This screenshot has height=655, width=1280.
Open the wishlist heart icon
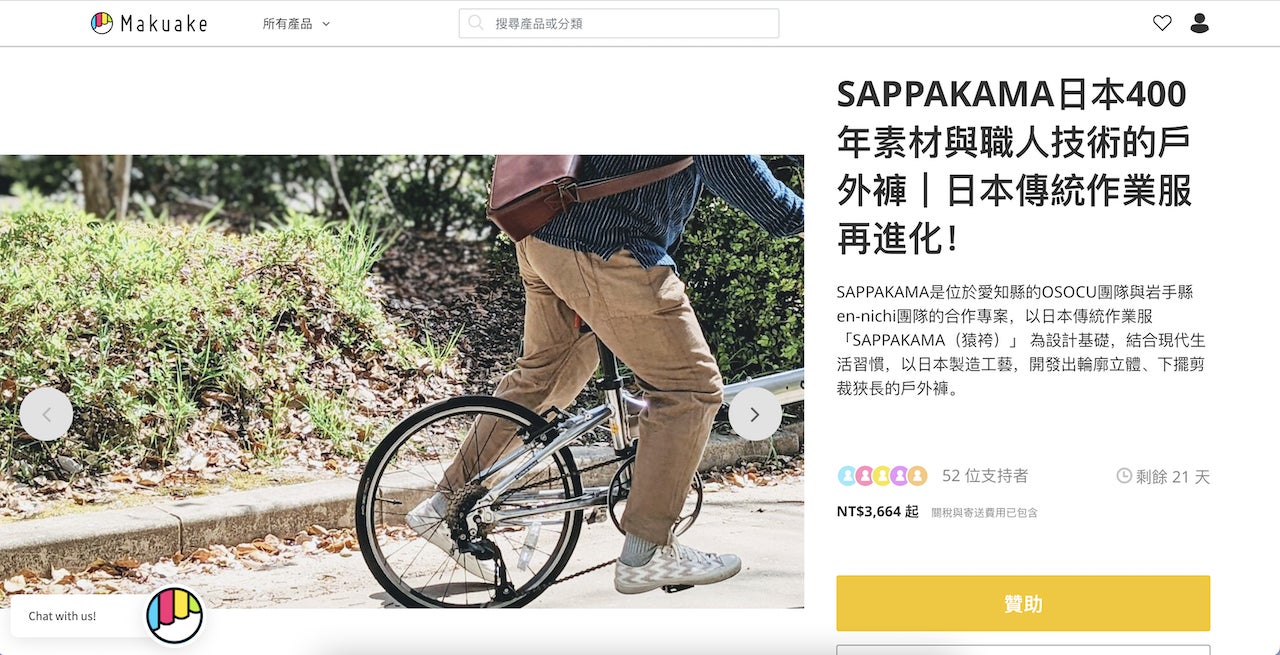[1162, 23]
